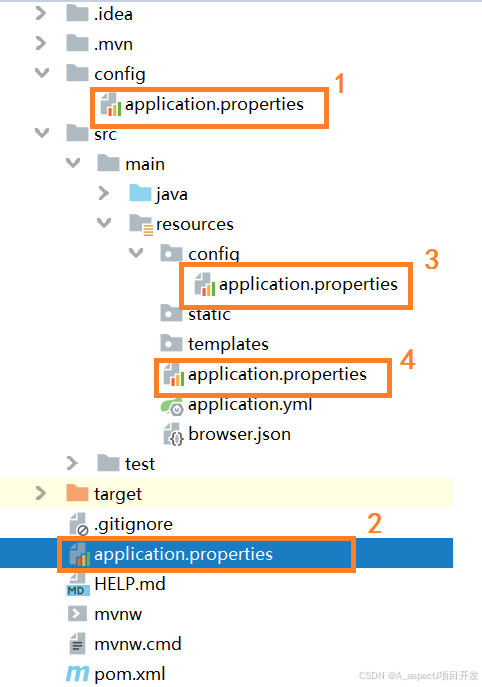Collapse the src folder
Screen dimensions: 482x687
[42, 132]
